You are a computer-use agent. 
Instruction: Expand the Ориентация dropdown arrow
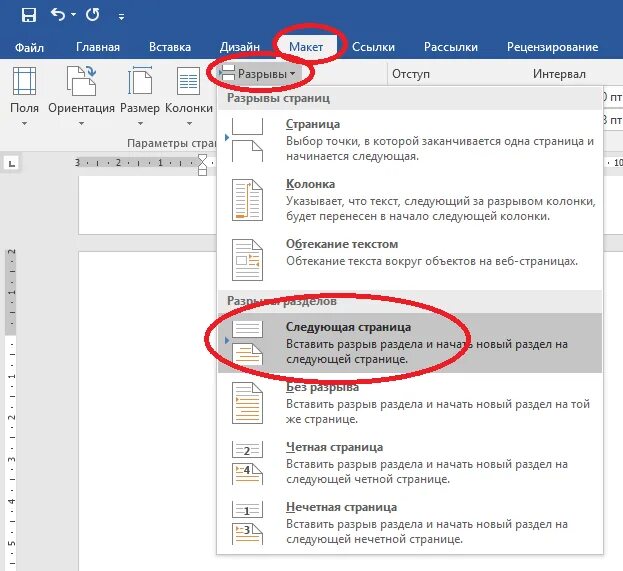[81, 124]
